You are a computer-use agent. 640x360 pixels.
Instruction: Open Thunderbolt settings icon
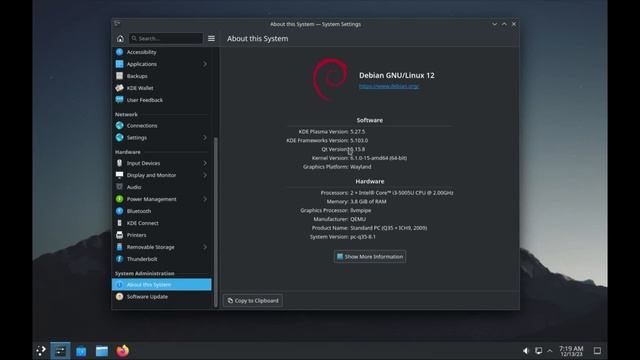tap(119, 259)
